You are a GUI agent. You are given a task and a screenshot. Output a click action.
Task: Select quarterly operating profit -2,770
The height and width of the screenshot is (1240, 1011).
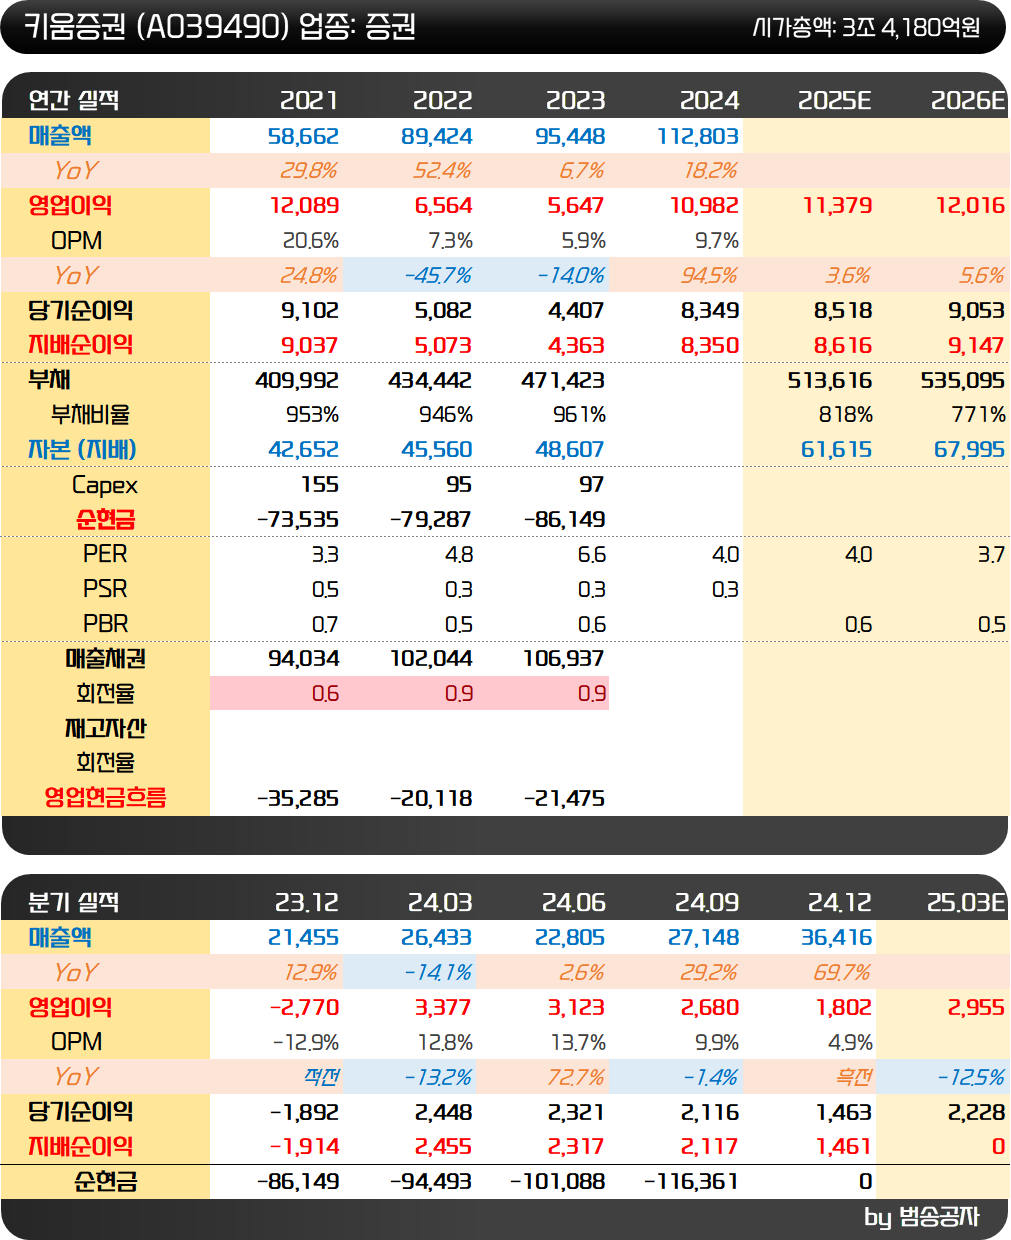304,1007
